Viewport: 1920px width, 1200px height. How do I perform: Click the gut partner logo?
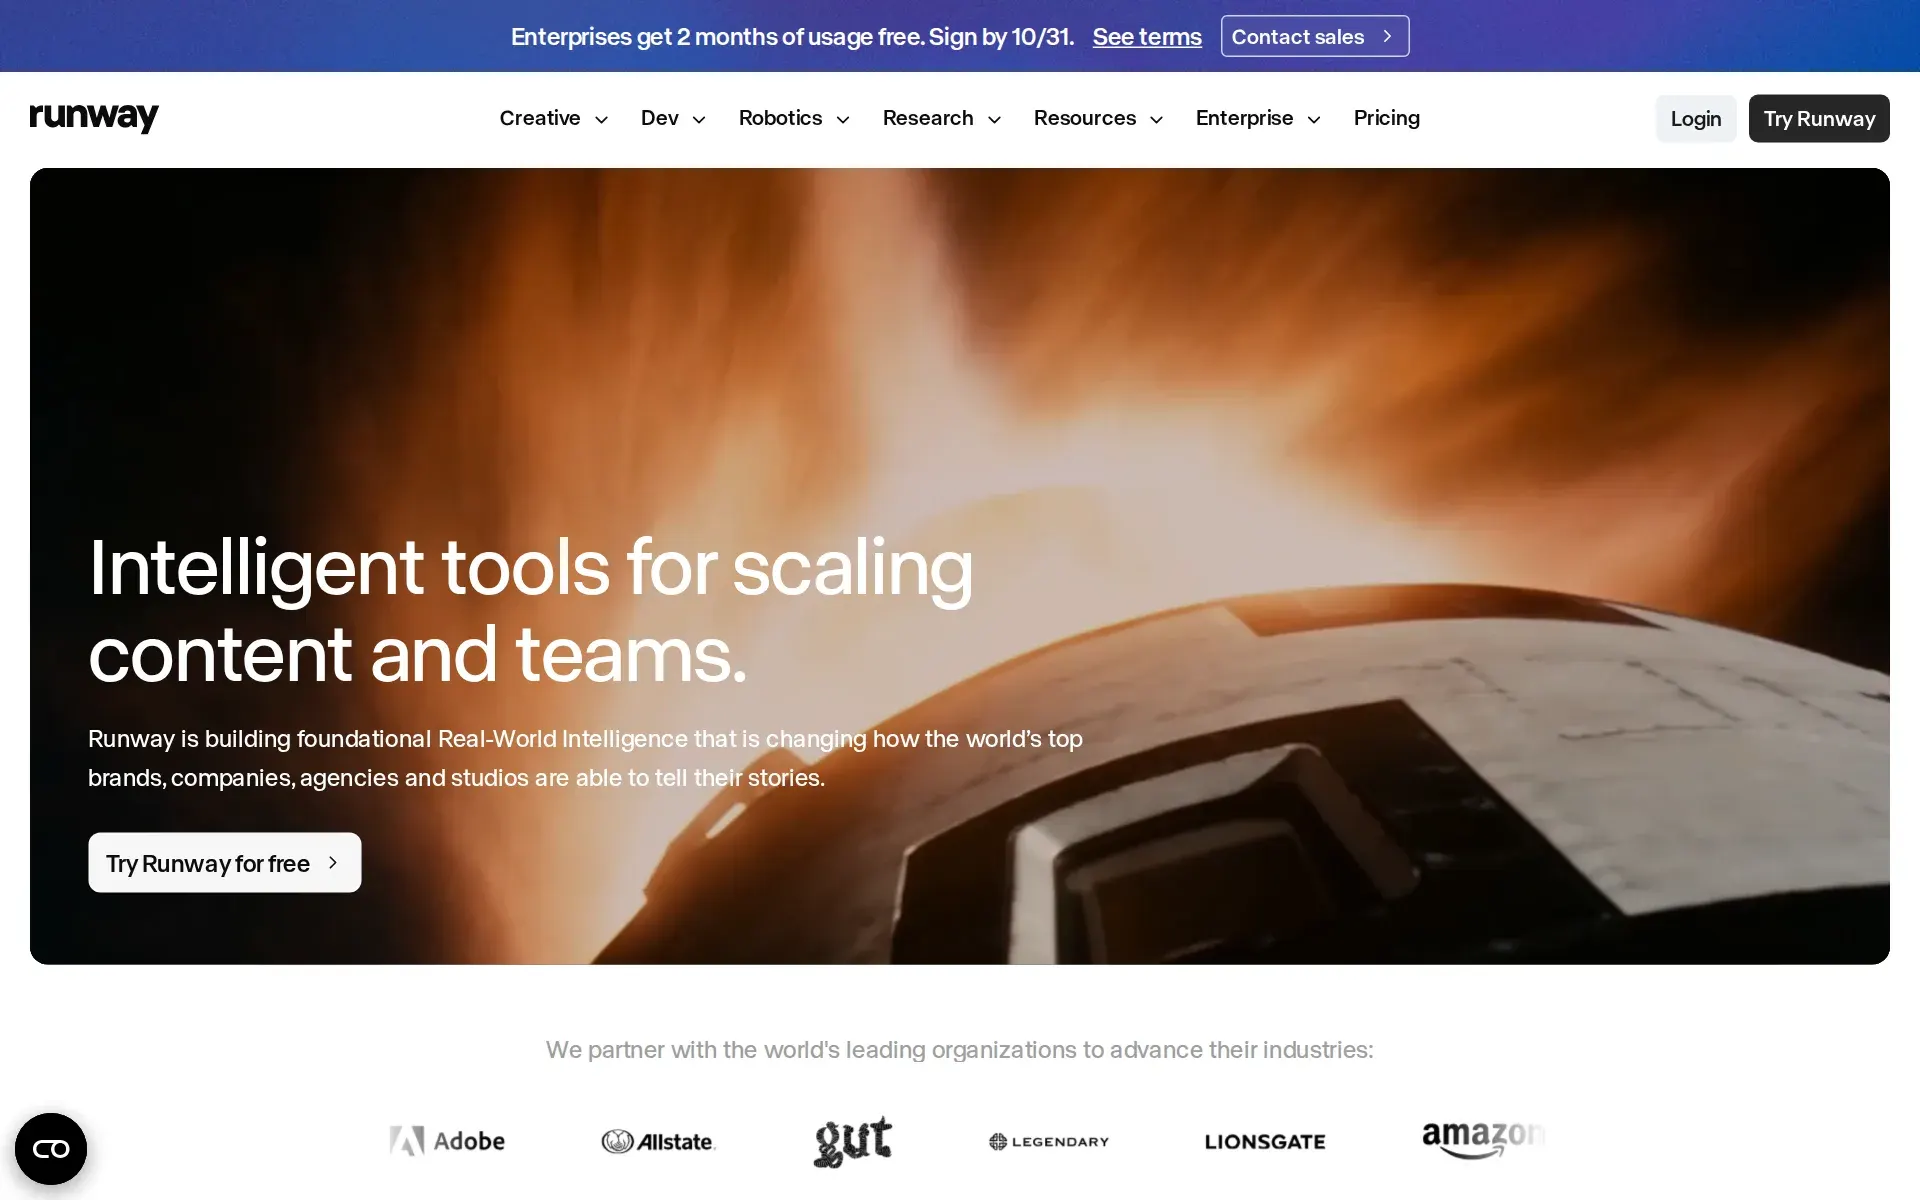tap(853, 1141)
